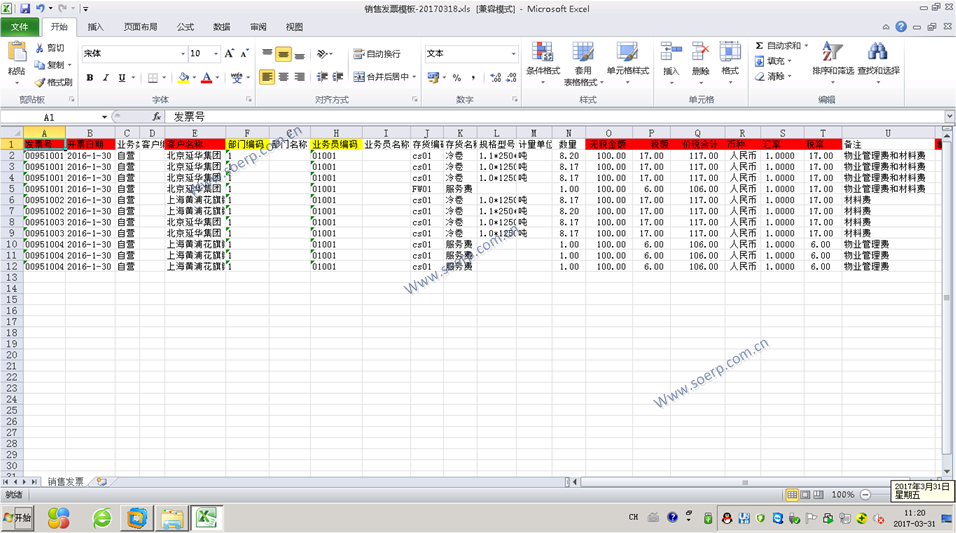Increase font size with the large A icon
This screenshot has height=533, width=956.
click(229, 54)
